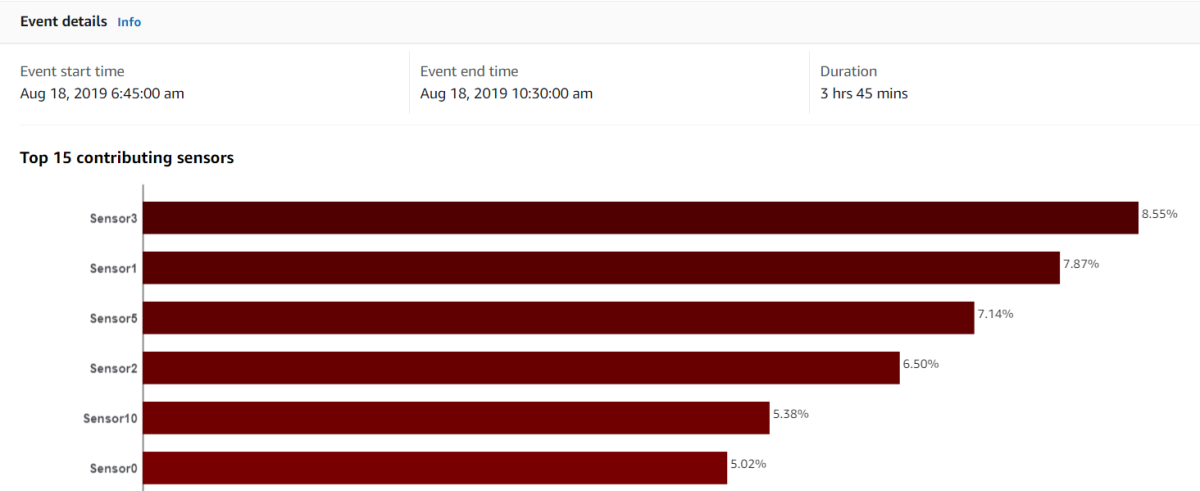Select the Sensor10 bar in the chart

pyautogui.click(x=457, y=418)
